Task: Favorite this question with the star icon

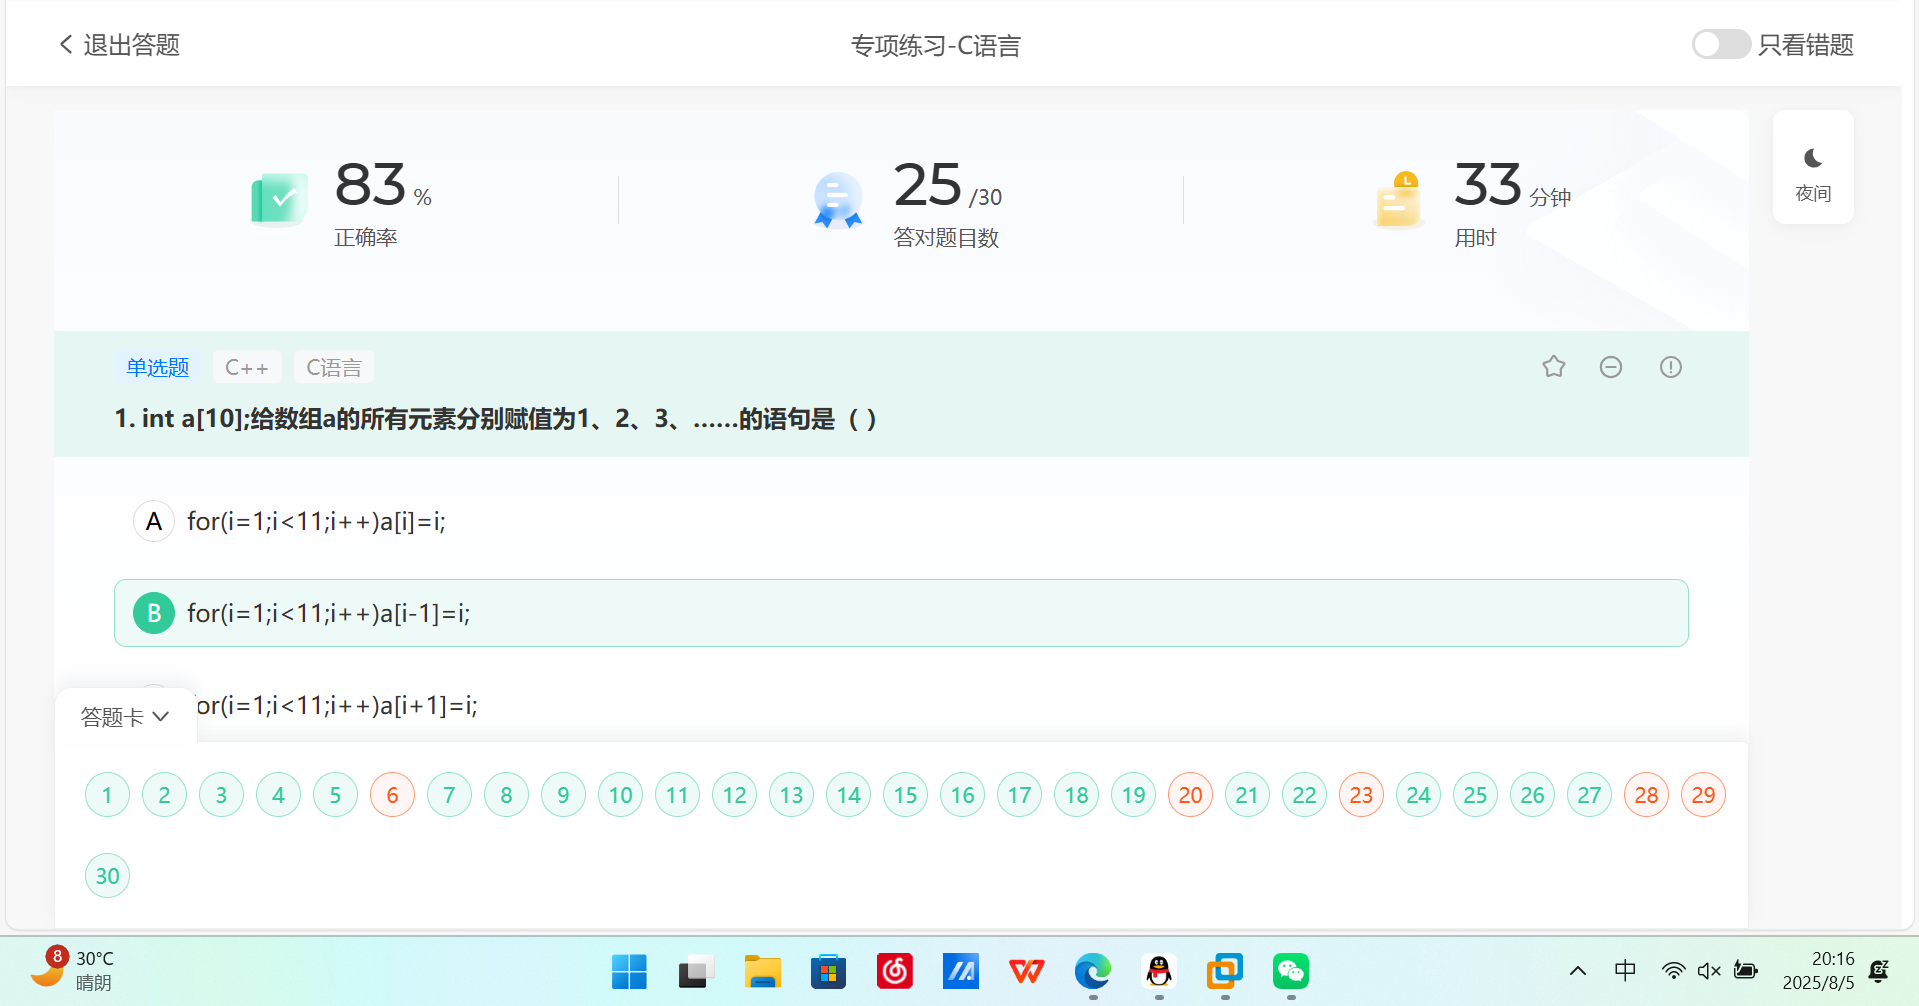Action: (x=1553, y=366)
